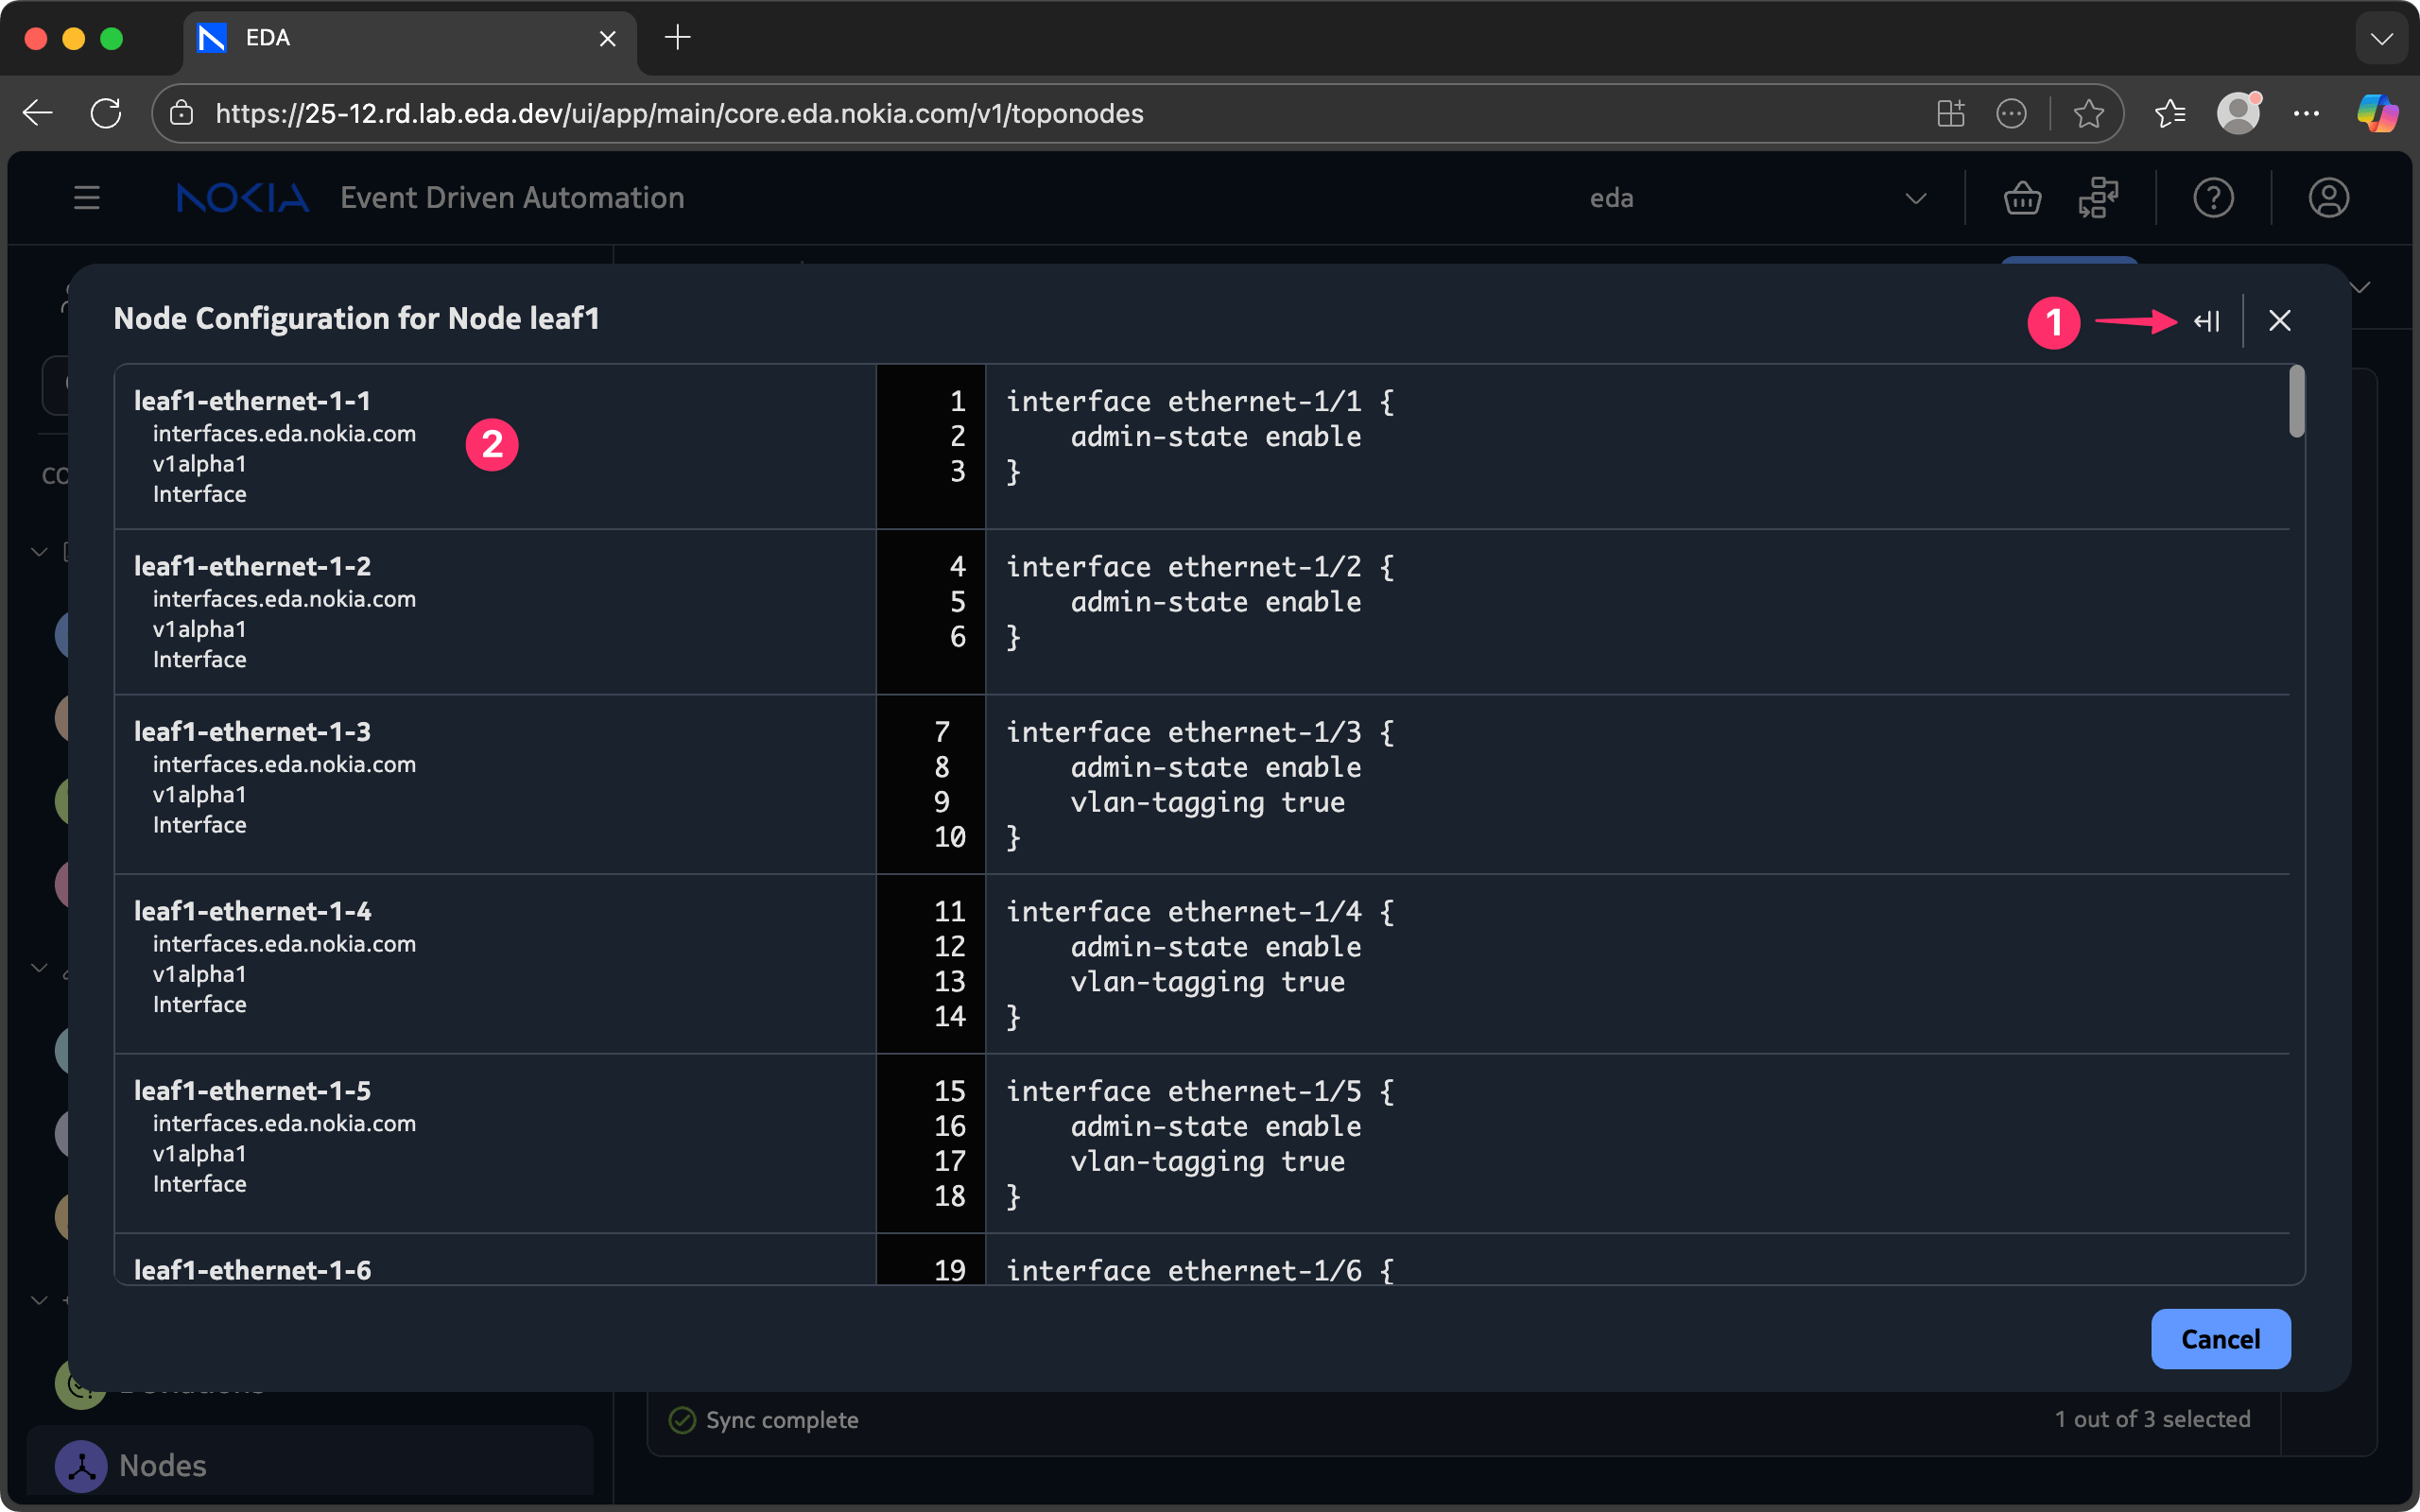Open a new browser tab
This screenshot has height=1512, width=2420.
[677, 38]
